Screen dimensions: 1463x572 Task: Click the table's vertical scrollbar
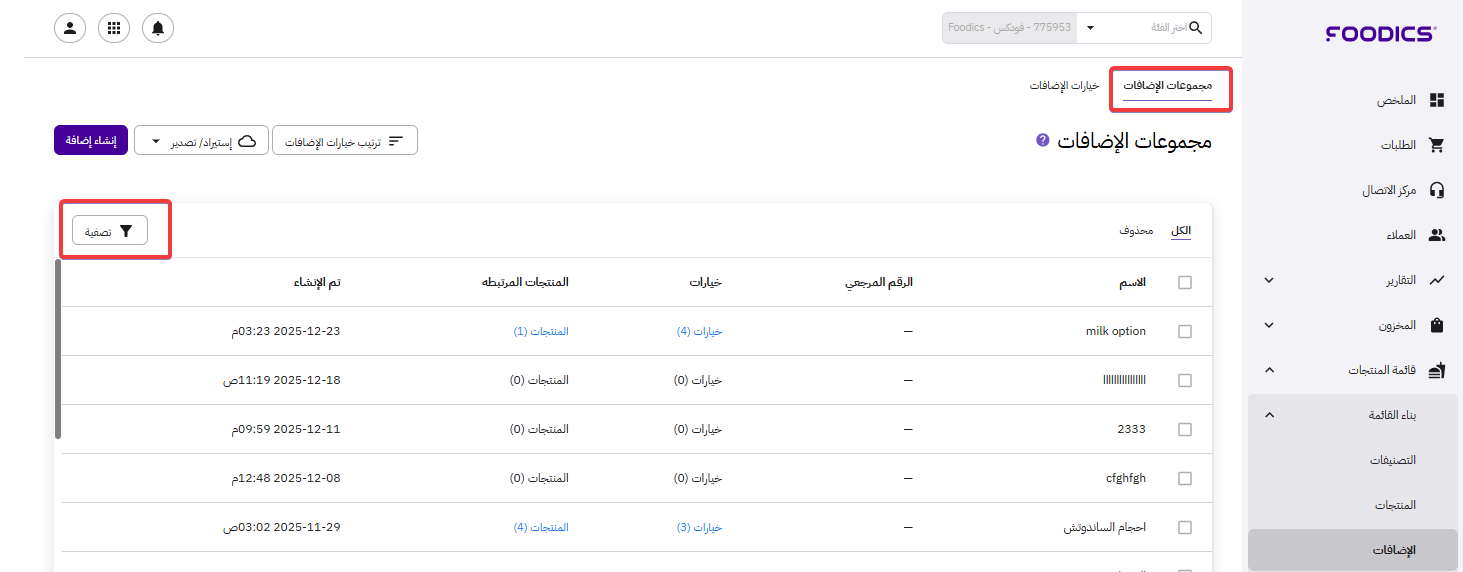58,350
